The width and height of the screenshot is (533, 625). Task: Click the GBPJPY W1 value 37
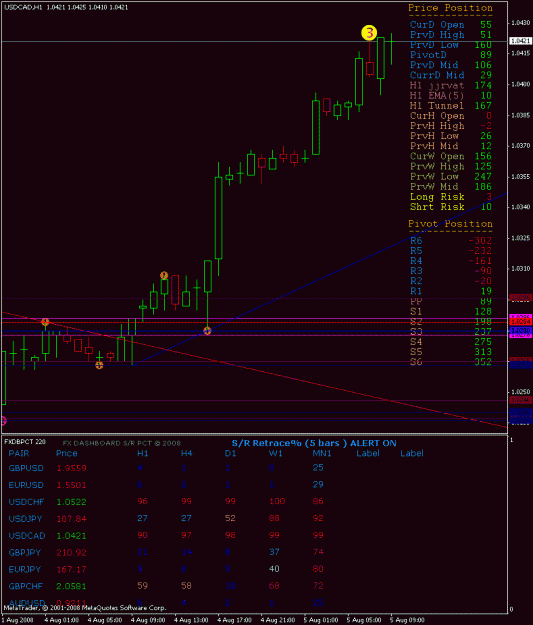(x=274, y=552)
